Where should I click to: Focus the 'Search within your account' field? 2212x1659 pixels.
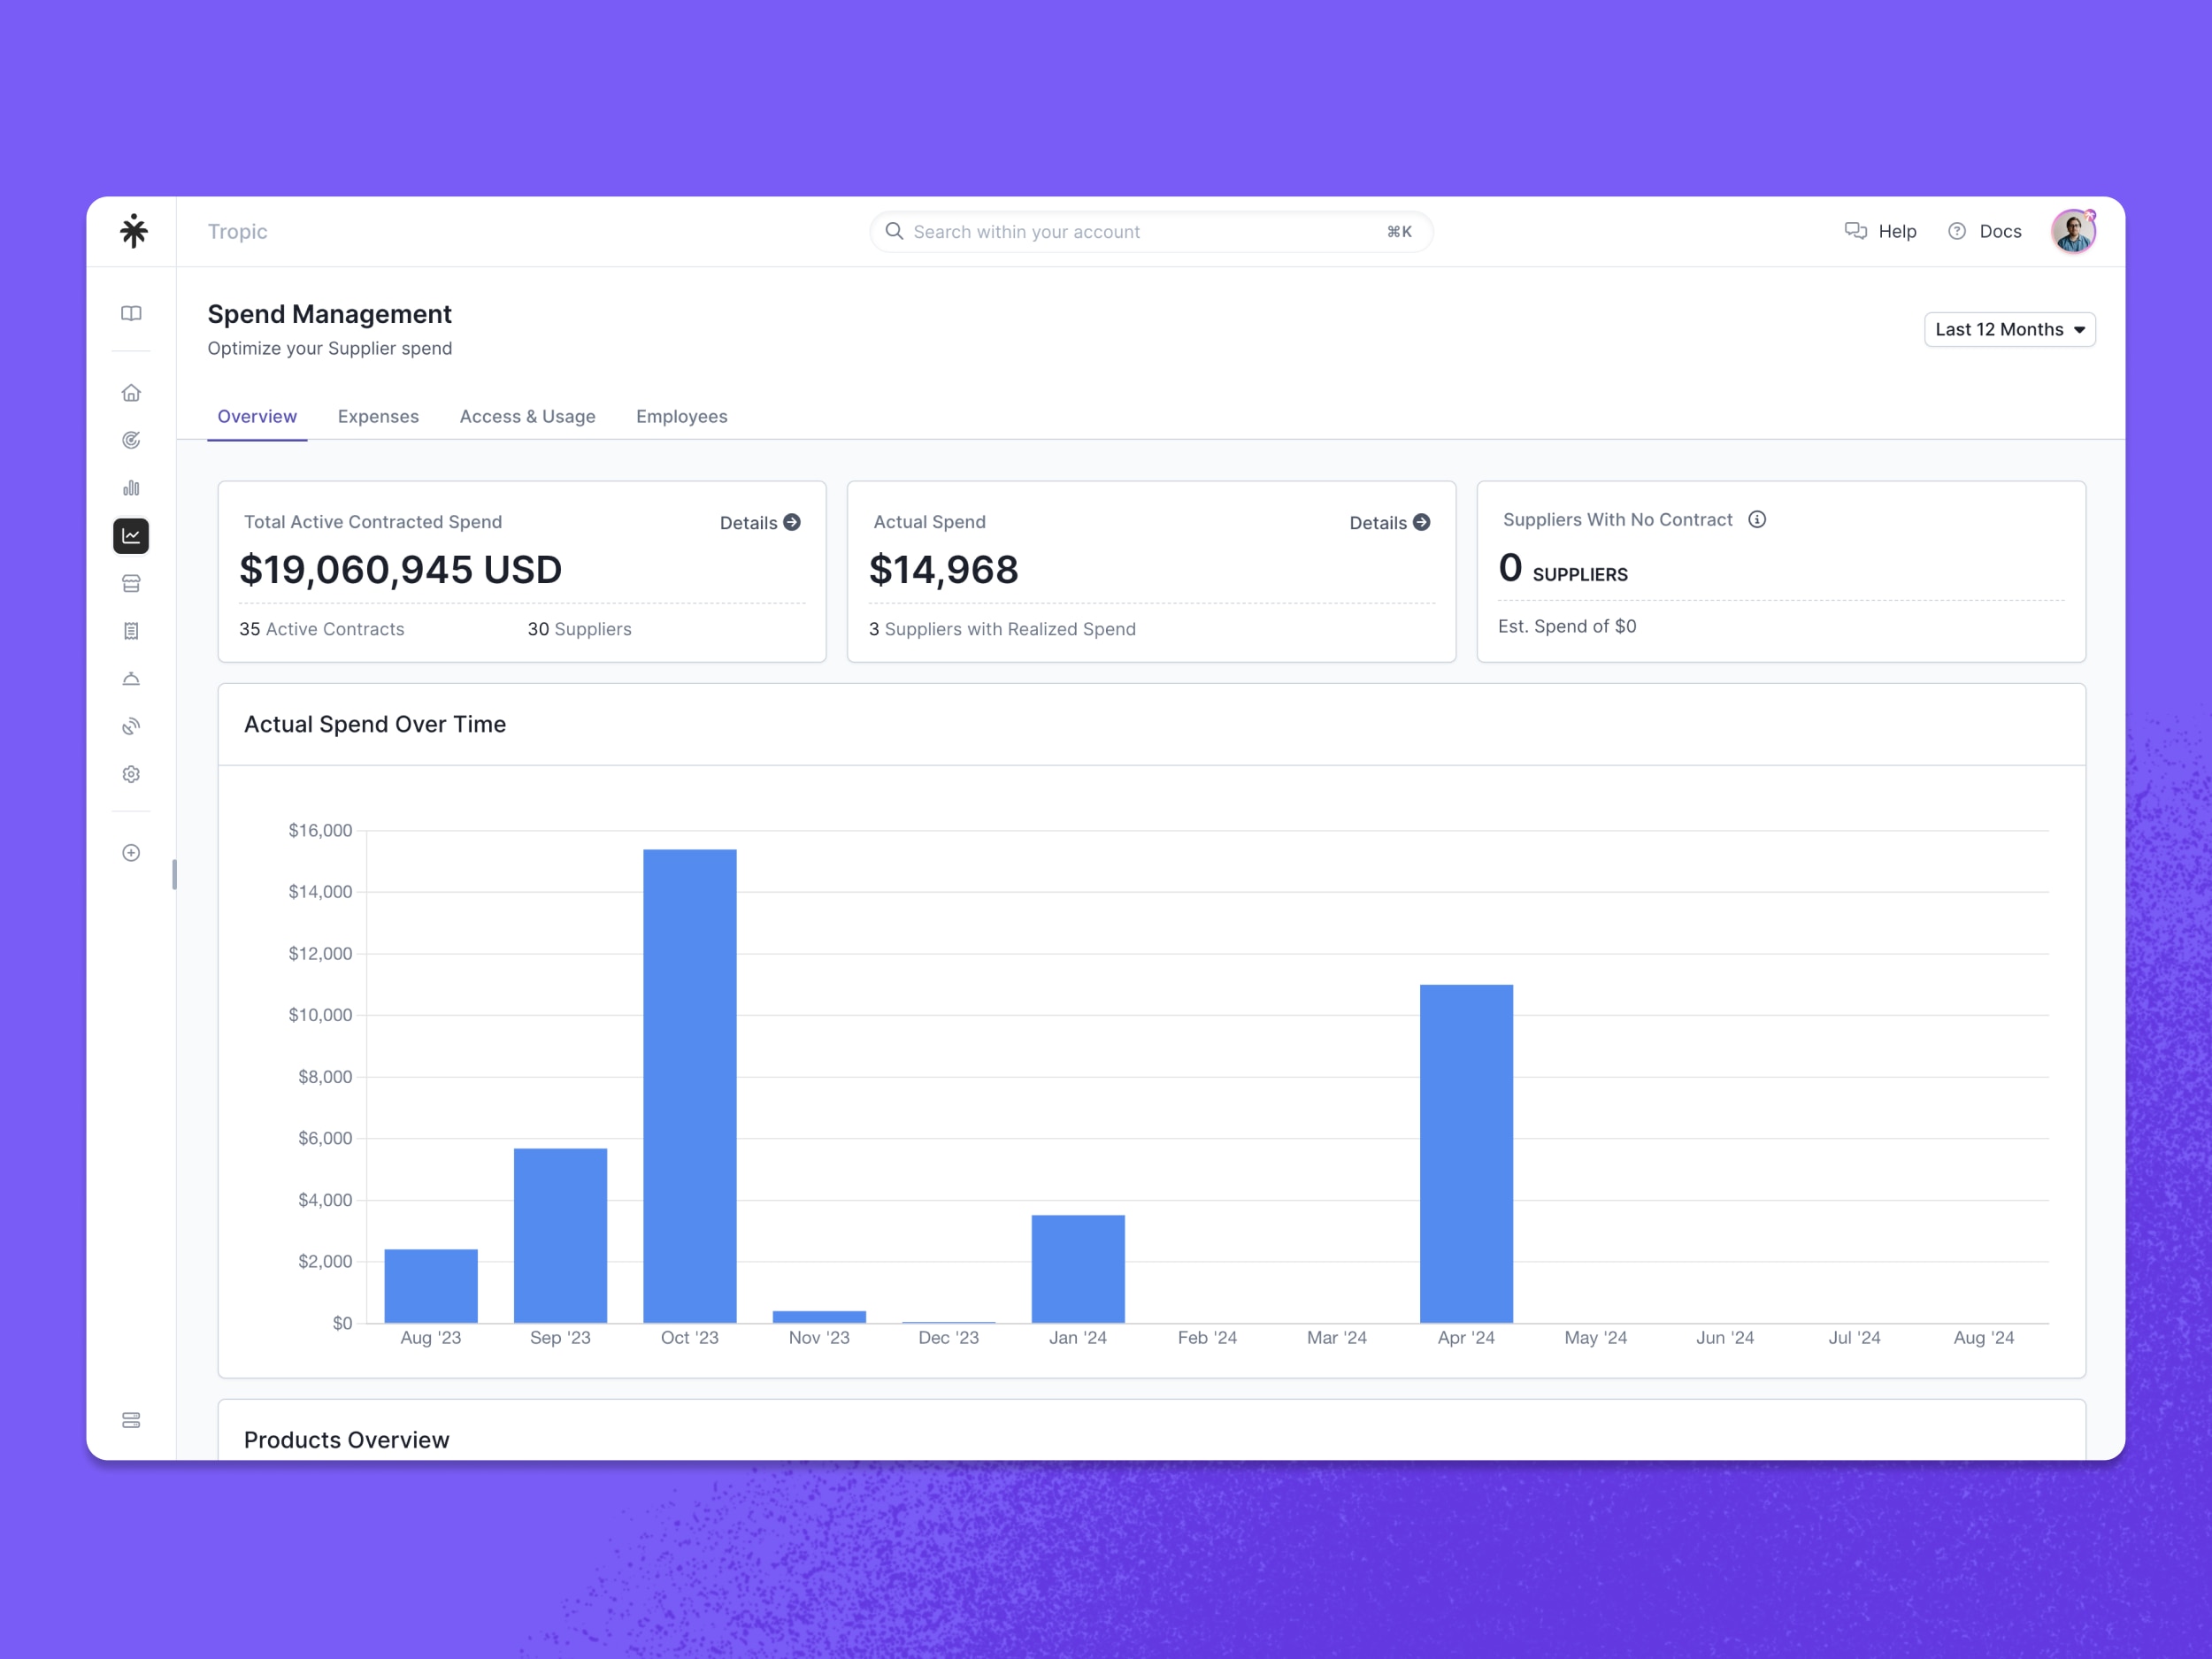point(1150,231)
